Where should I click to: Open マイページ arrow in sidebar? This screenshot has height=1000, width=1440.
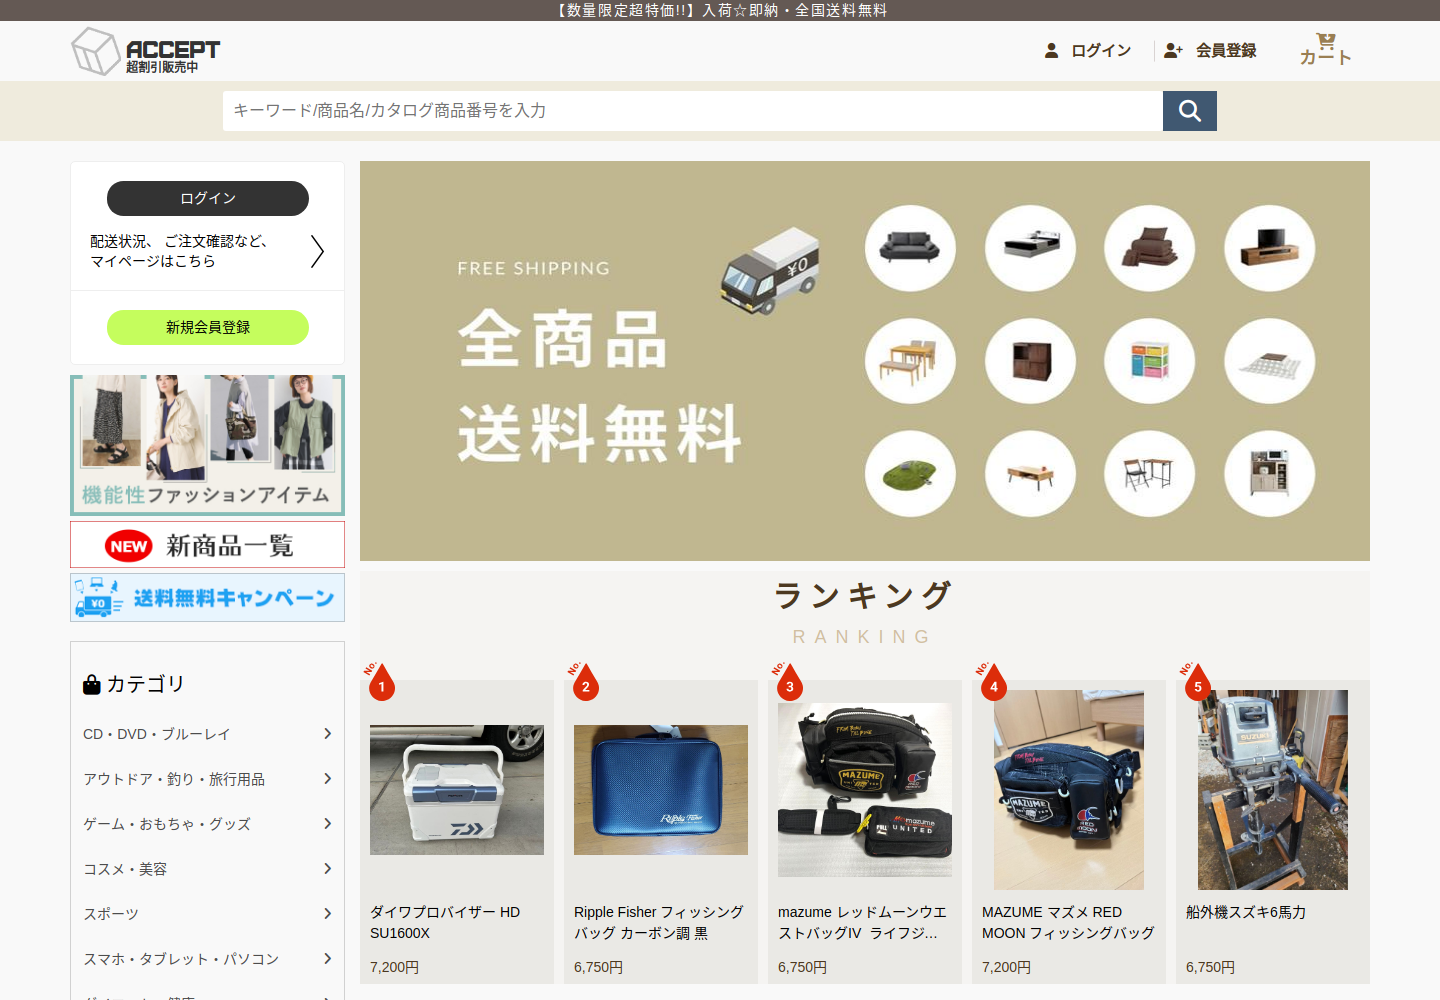pos(317,251)
